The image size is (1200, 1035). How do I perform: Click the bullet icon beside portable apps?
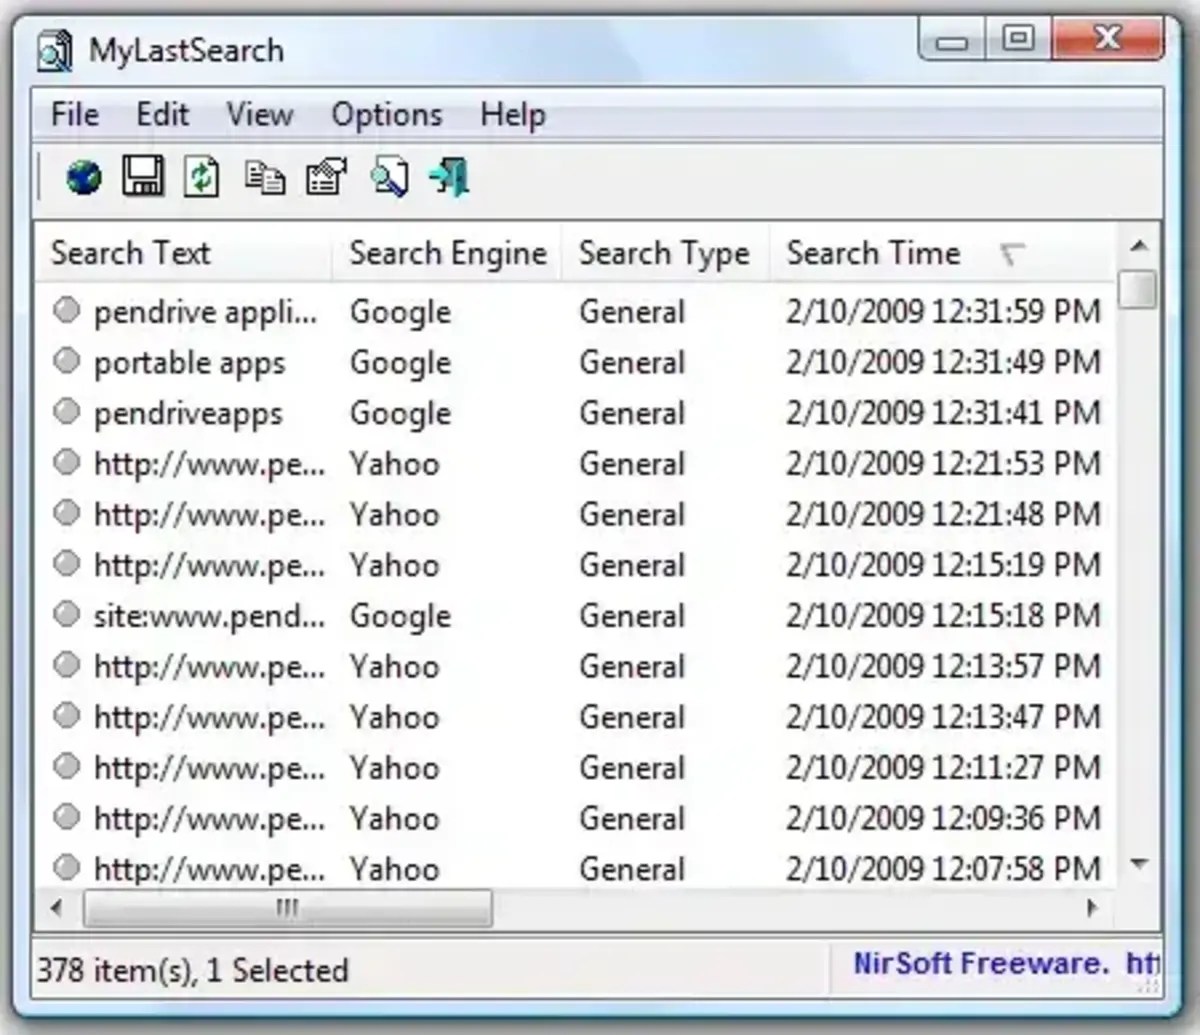coord(66,361)
